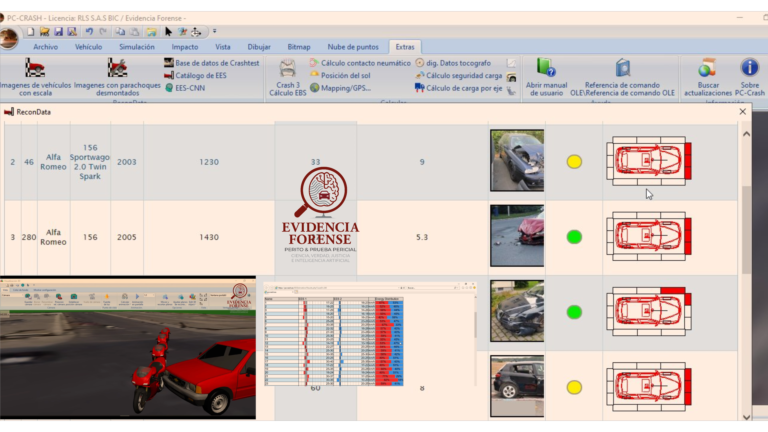This screenshot has height=432, width=768.
Task: Launch the EES-CNN tool
Action: point(190,88)
